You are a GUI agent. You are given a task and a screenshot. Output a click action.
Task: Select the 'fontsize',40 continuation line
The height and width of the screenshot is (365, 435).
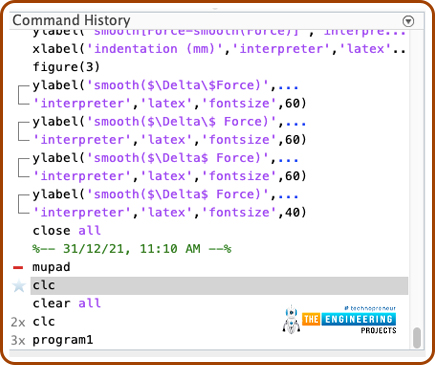[169, 212]
